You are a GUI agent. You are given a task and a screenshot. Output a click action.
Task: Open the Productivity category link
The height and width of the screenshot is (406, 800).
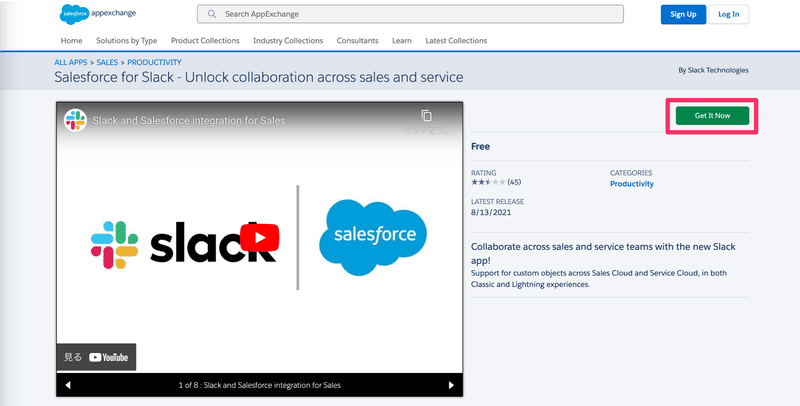click(632, 184)
